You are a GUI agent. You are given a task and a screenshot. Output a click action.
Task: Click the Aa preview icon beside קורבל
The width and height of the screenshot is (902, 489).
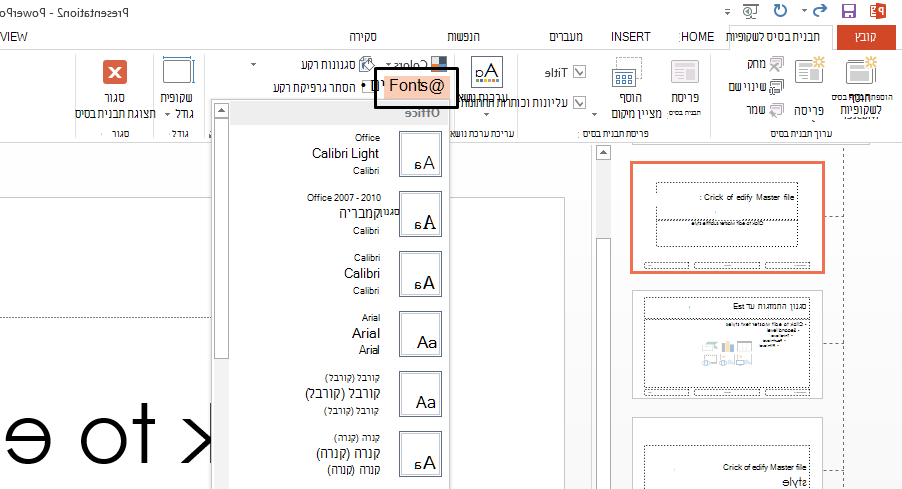pyautogui.click(x=421, y=394)
